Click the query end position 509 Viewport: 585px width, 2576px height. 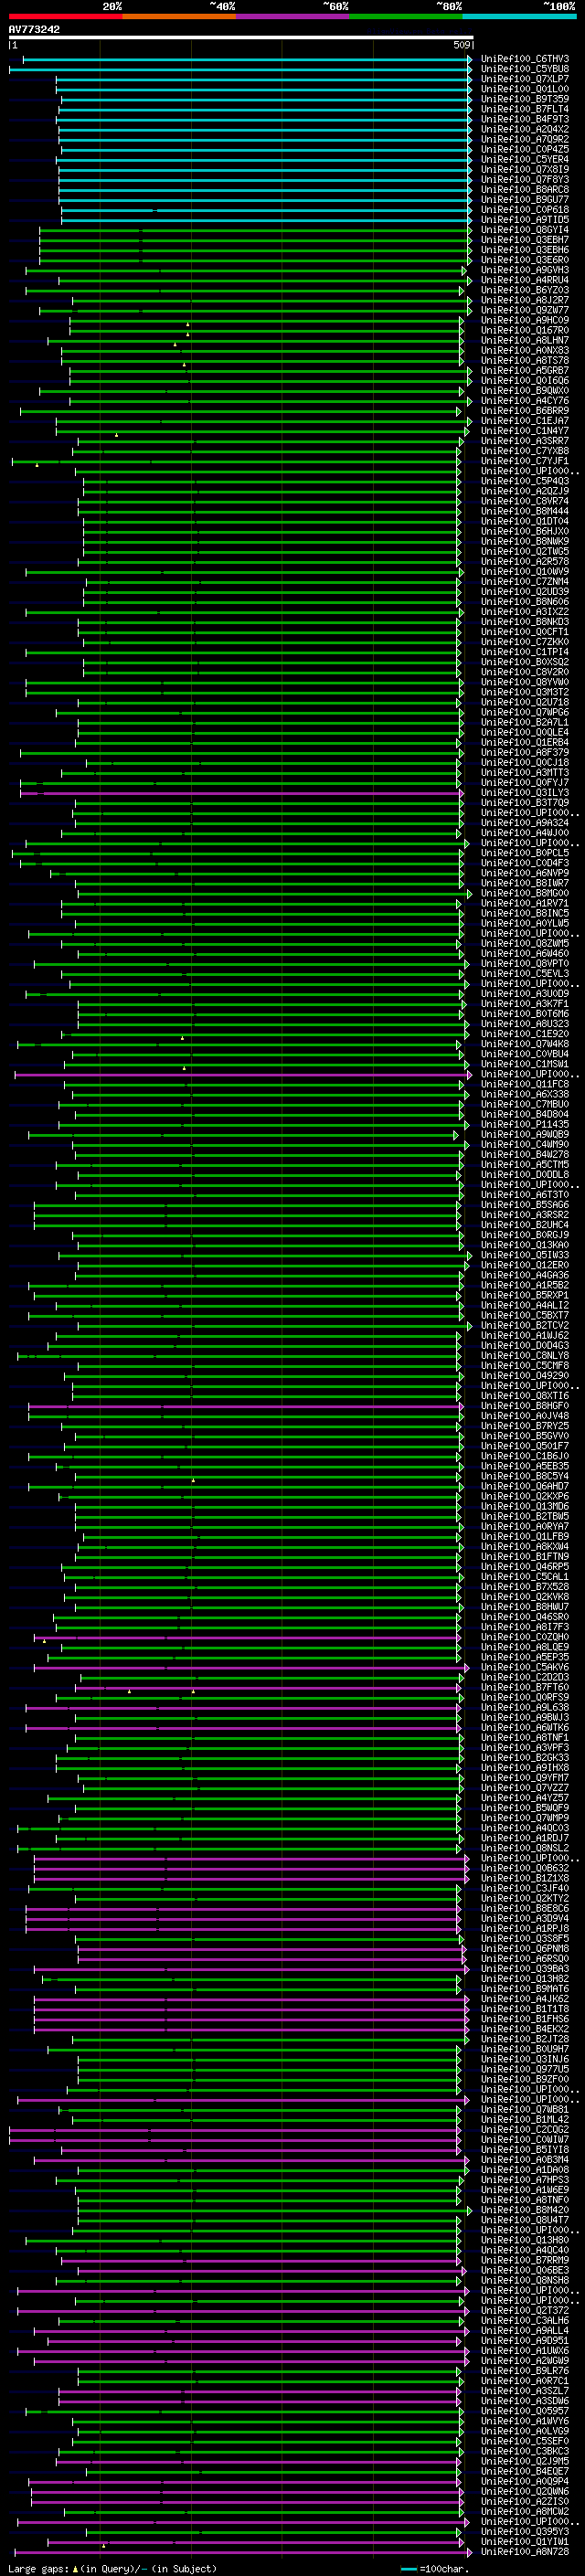tap(462, 45)
